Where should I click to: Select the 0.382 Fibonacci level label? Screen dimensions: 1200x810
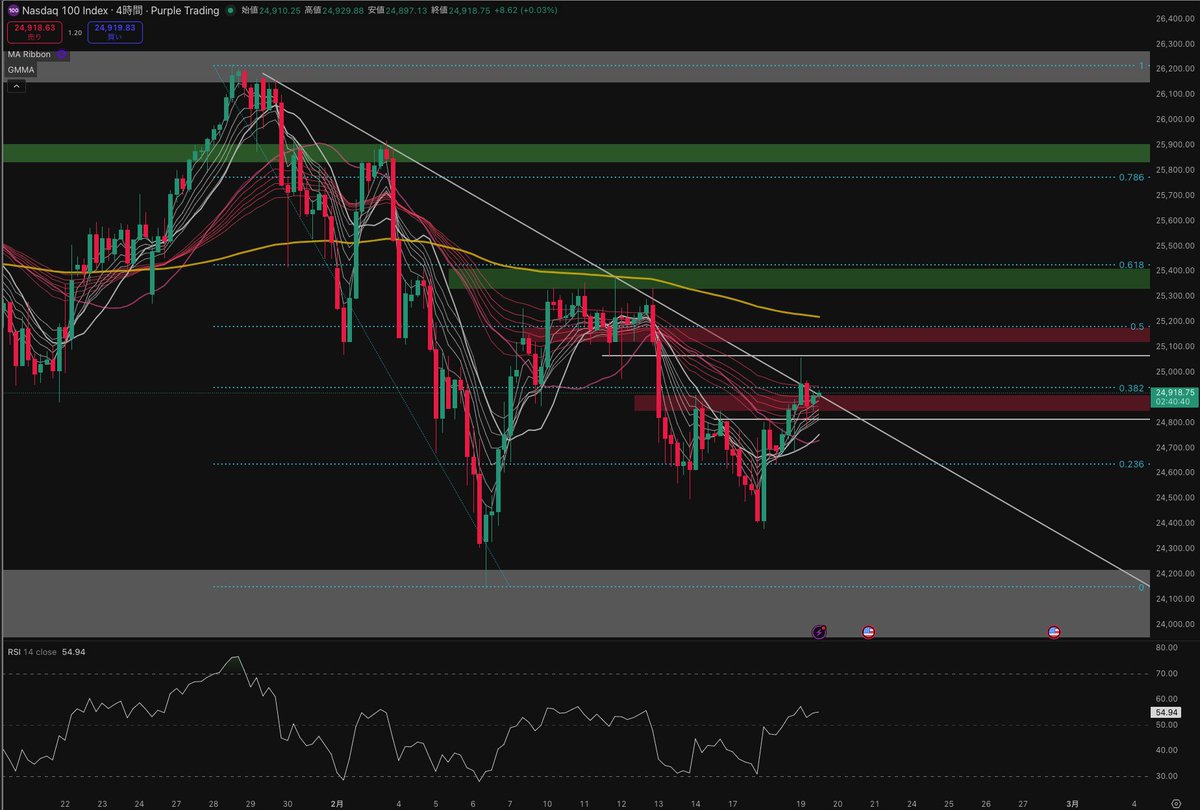[1131, 388]
